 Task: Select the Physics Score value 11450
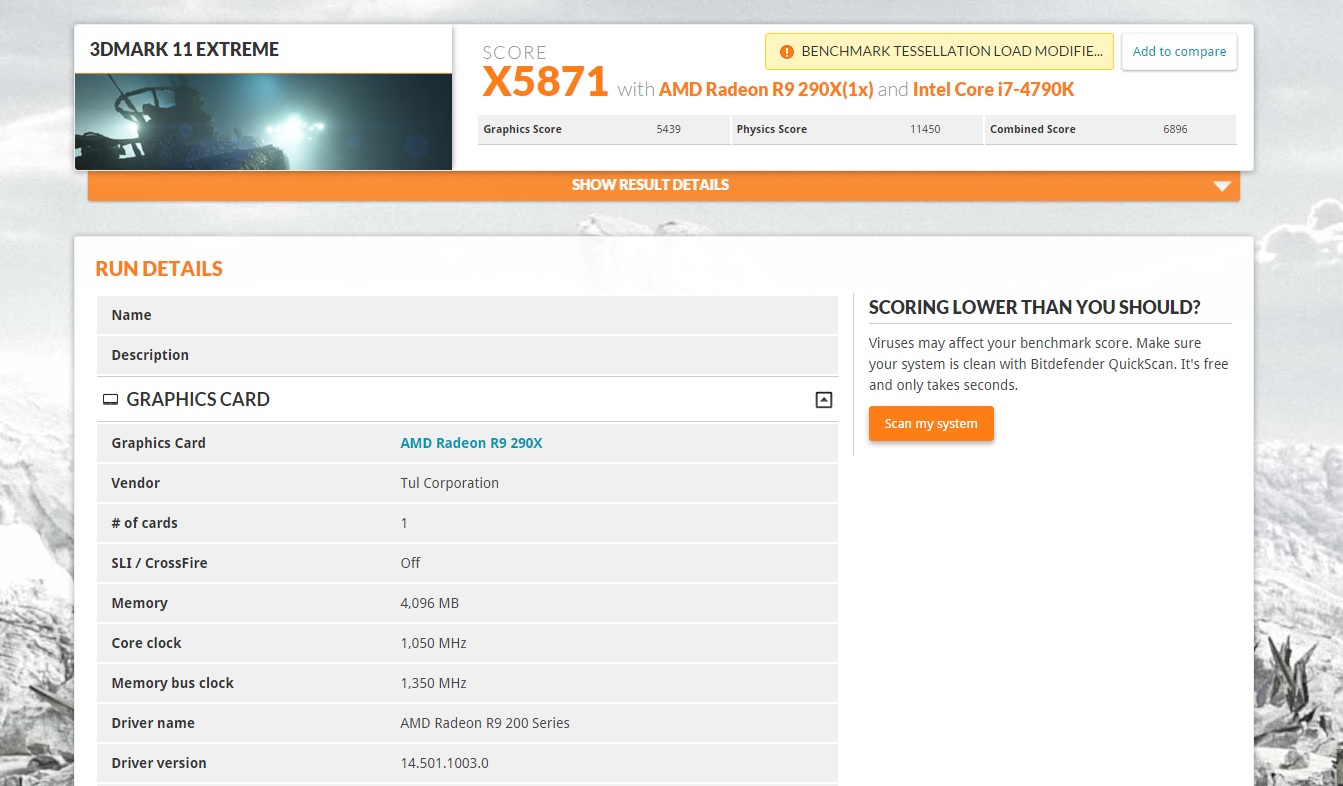tap(925, 129)
